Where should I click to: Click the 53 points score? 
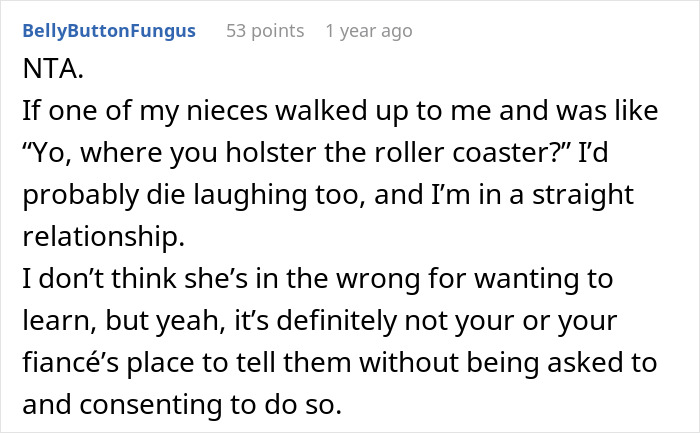265,32
